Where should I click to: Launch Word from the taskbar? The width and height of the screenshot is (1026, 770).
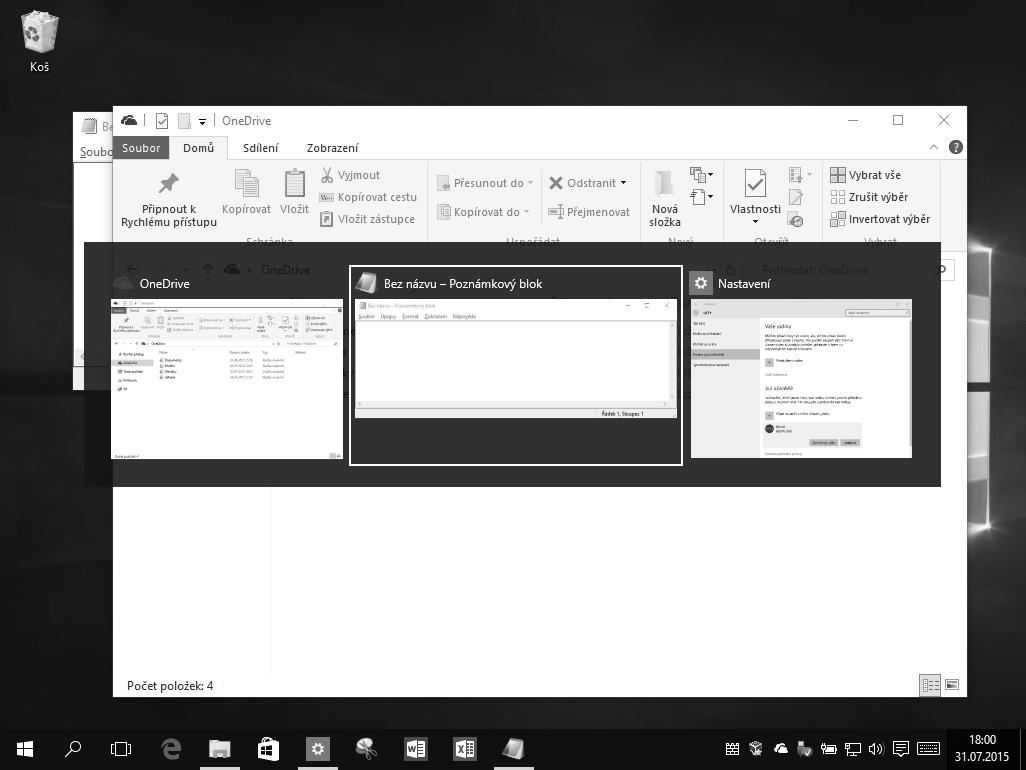coord(416,749)
